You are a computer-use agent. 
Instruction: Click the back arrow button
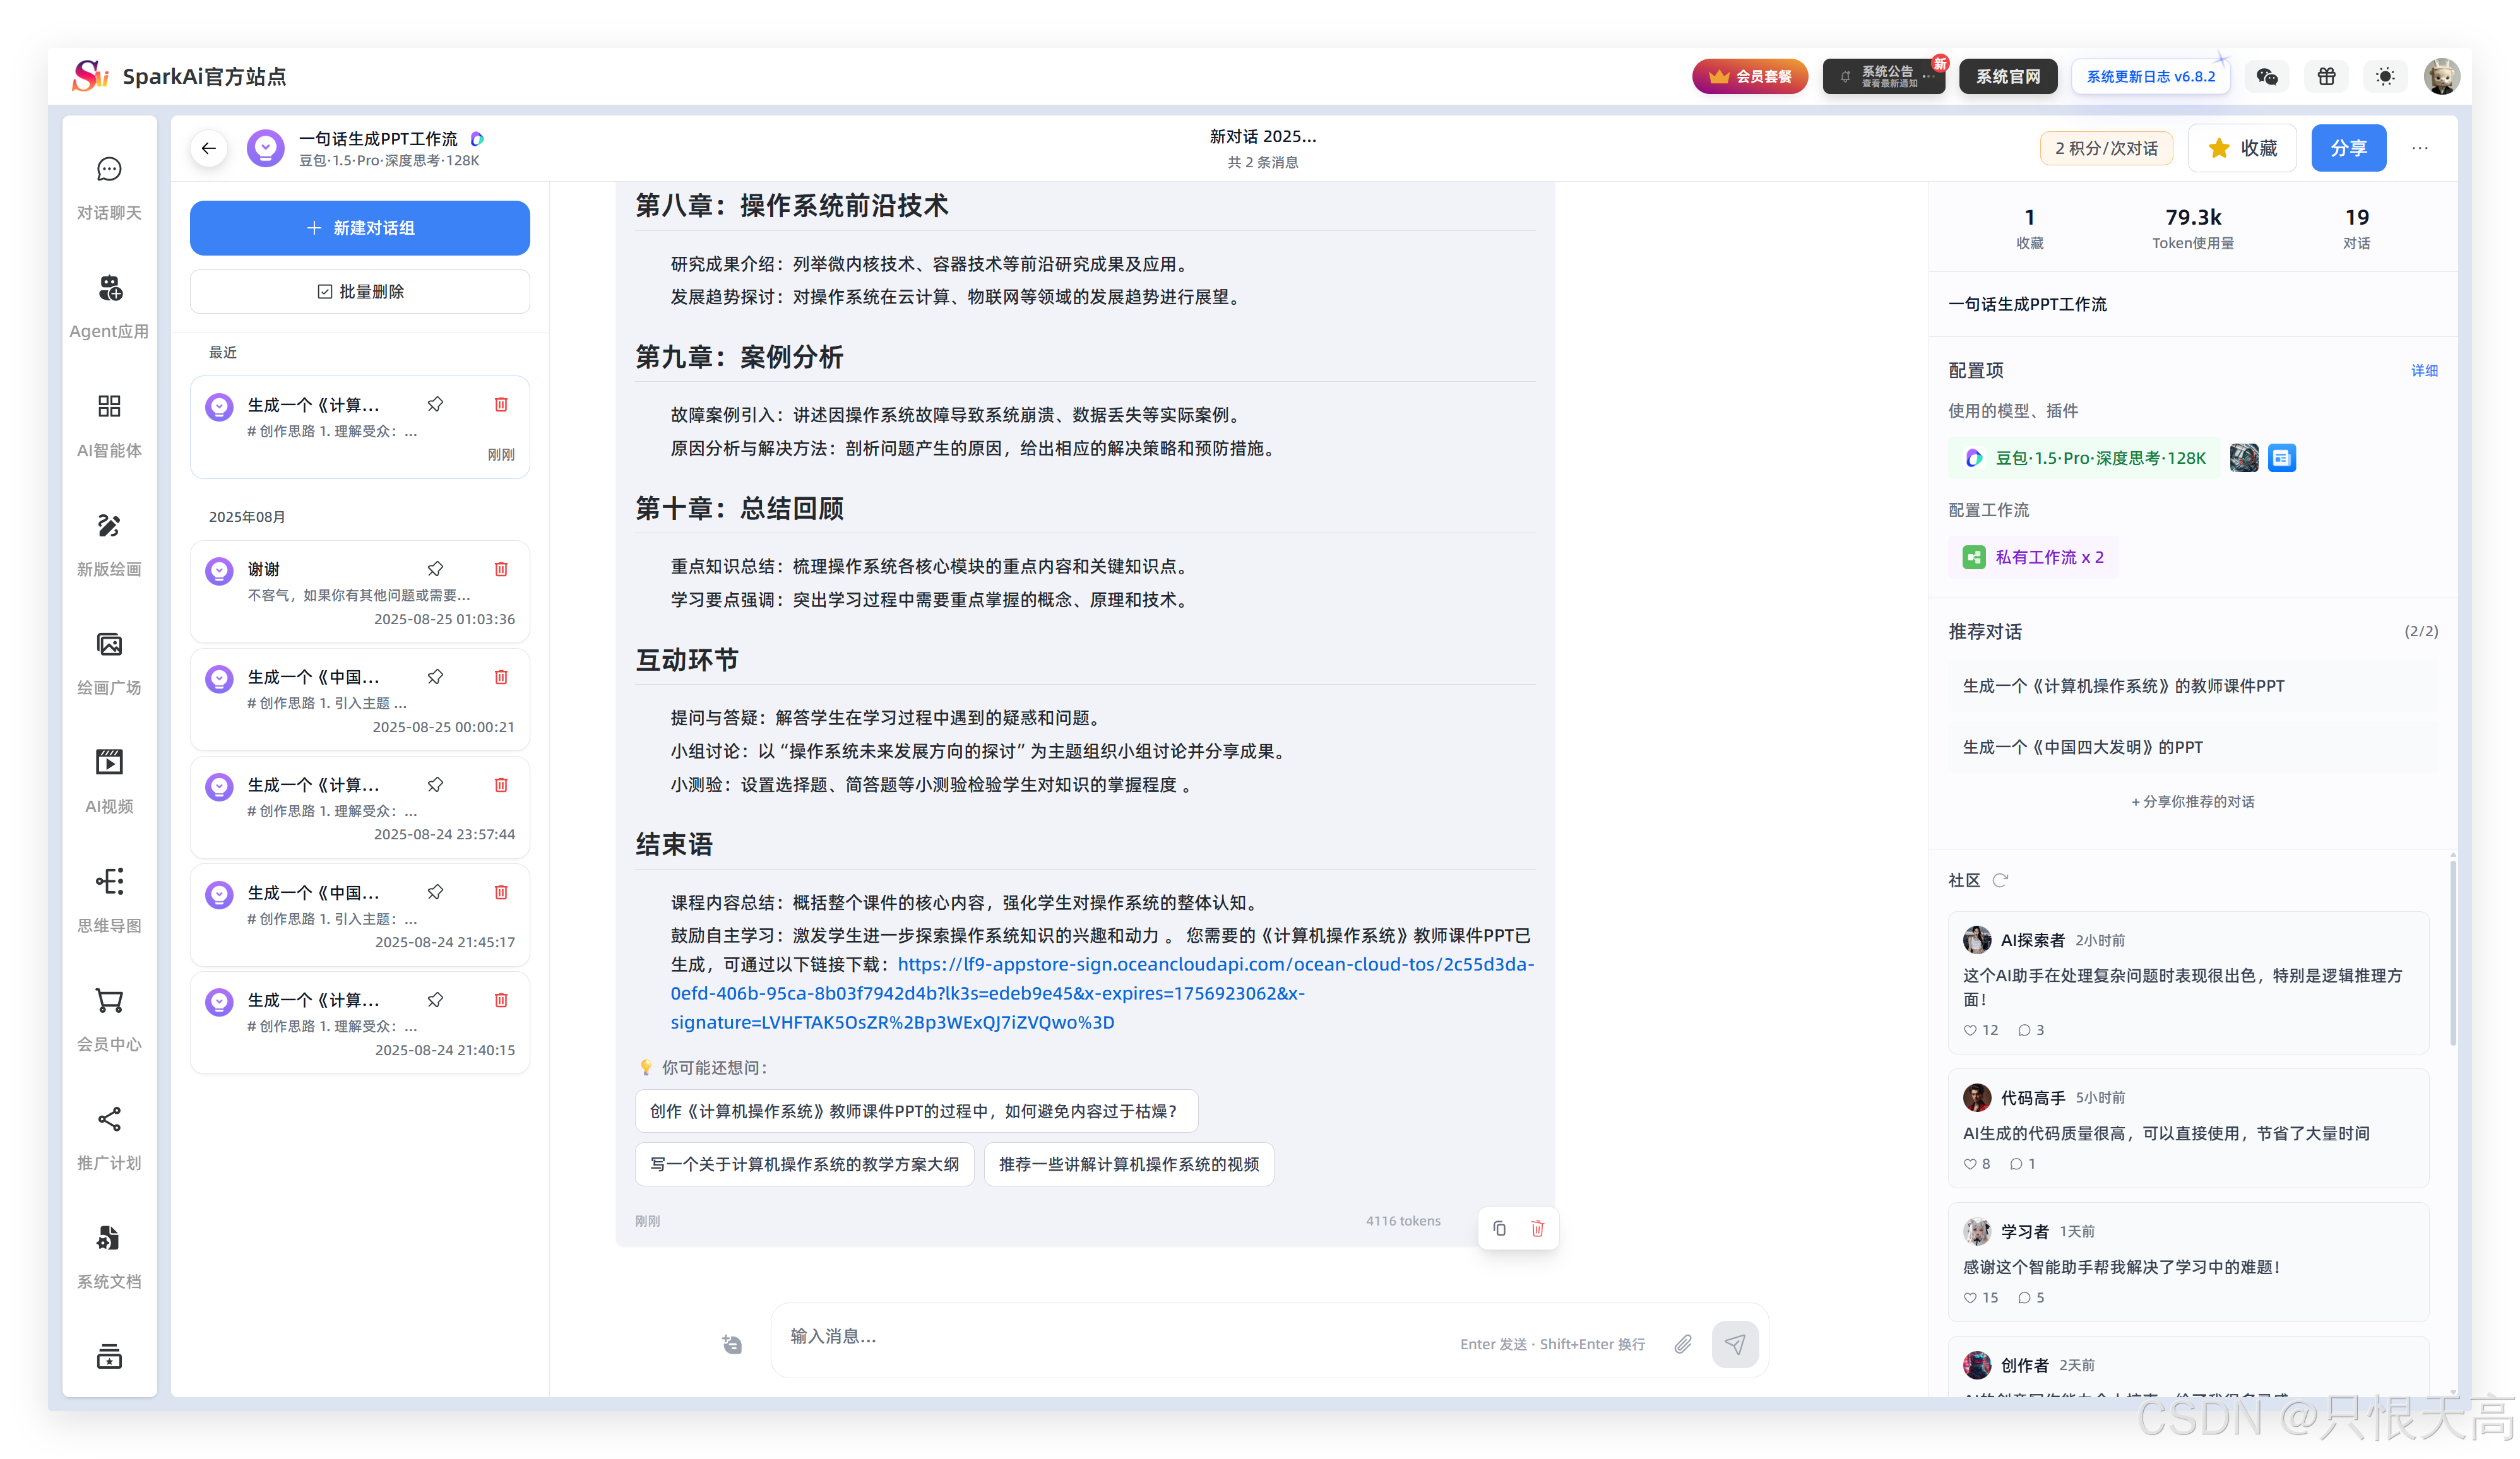(208, 148)
